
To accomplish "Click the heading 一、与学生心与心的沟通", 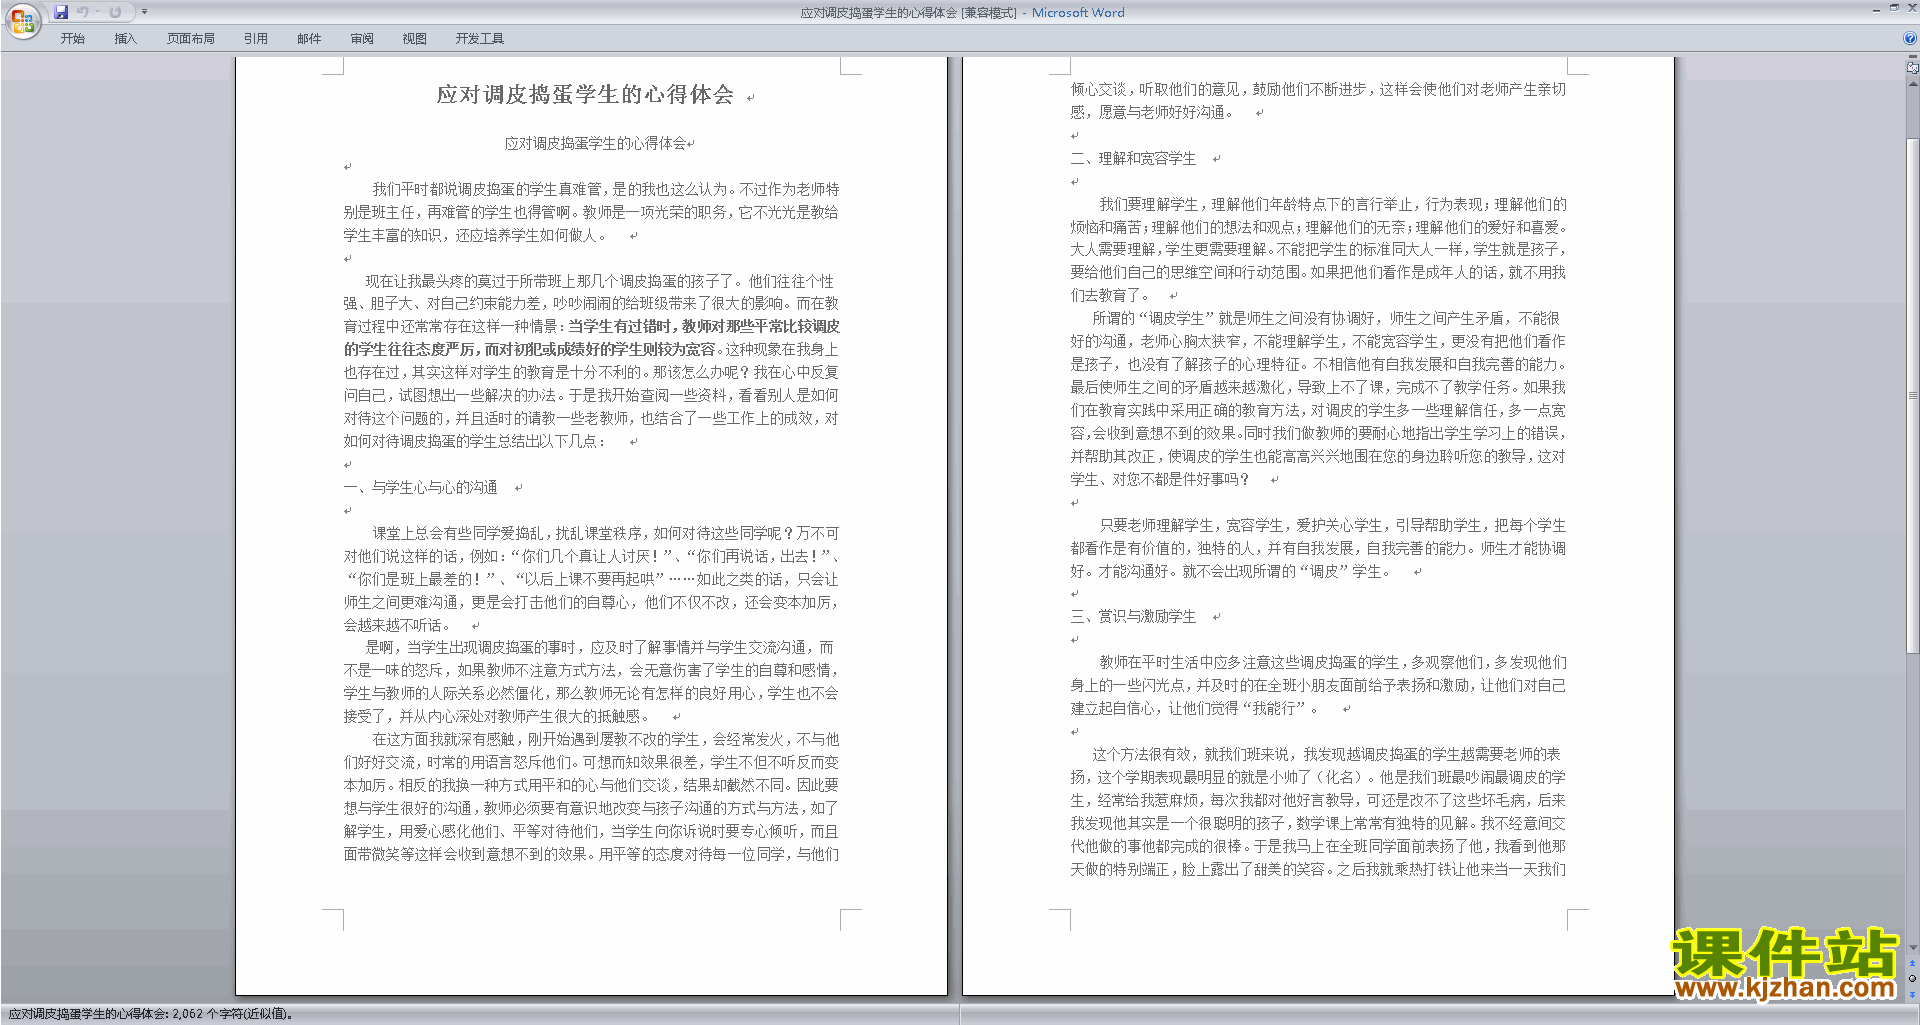I will (420, 487).
